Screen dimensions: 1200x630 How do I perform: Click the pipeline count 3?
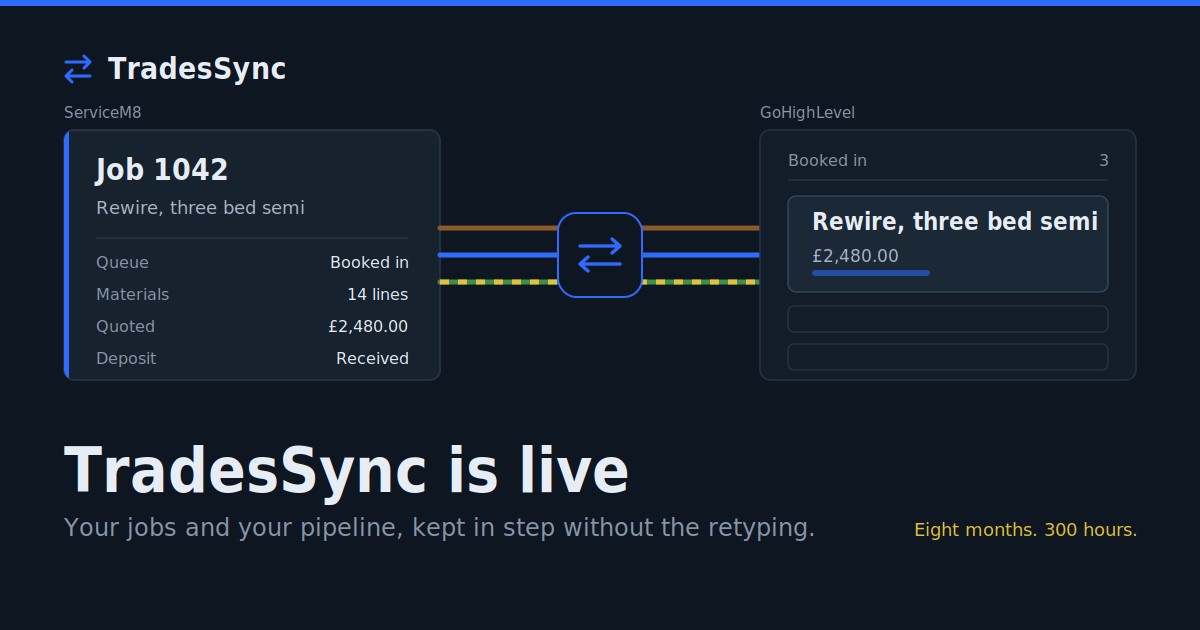click(x=1104, y=161)
